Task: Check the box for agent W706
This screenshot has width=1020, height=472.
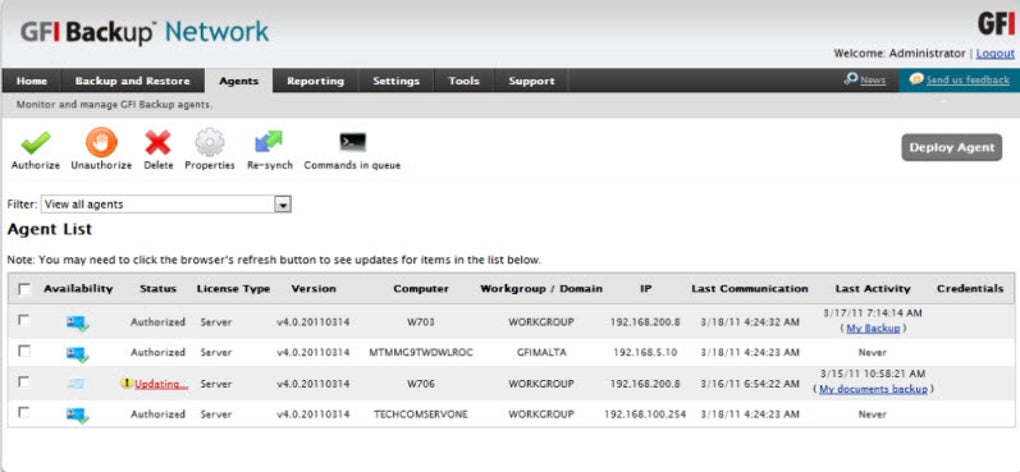Action: click(24, 382)
